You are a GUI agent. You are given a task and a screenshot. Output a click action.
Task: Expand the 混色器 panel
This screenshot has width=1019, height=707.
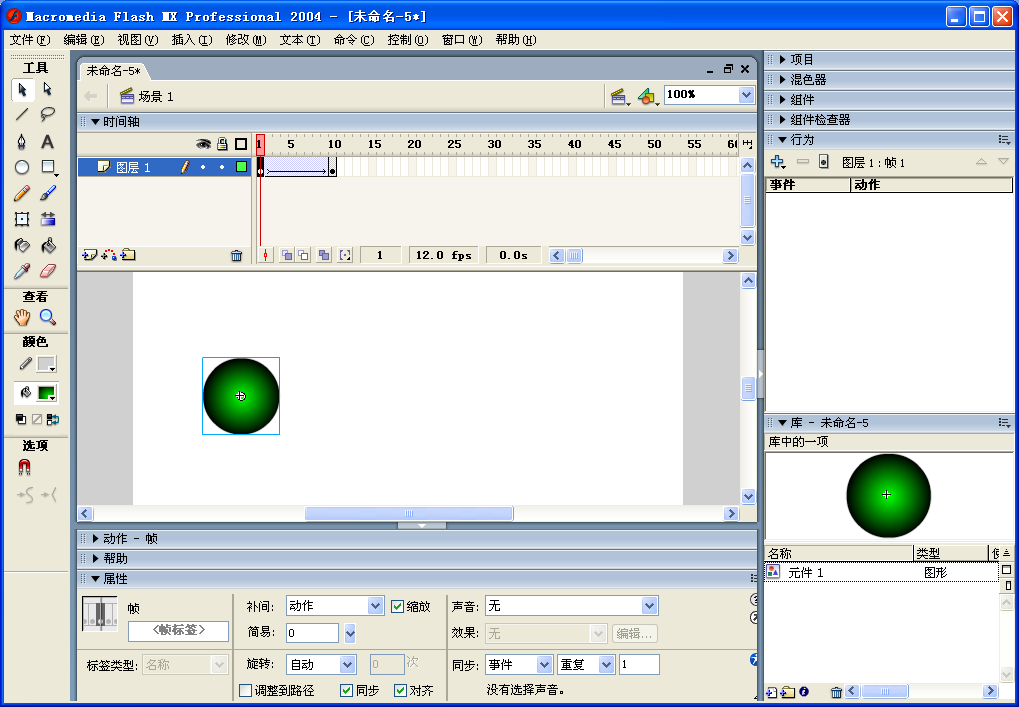pos(808,79)
